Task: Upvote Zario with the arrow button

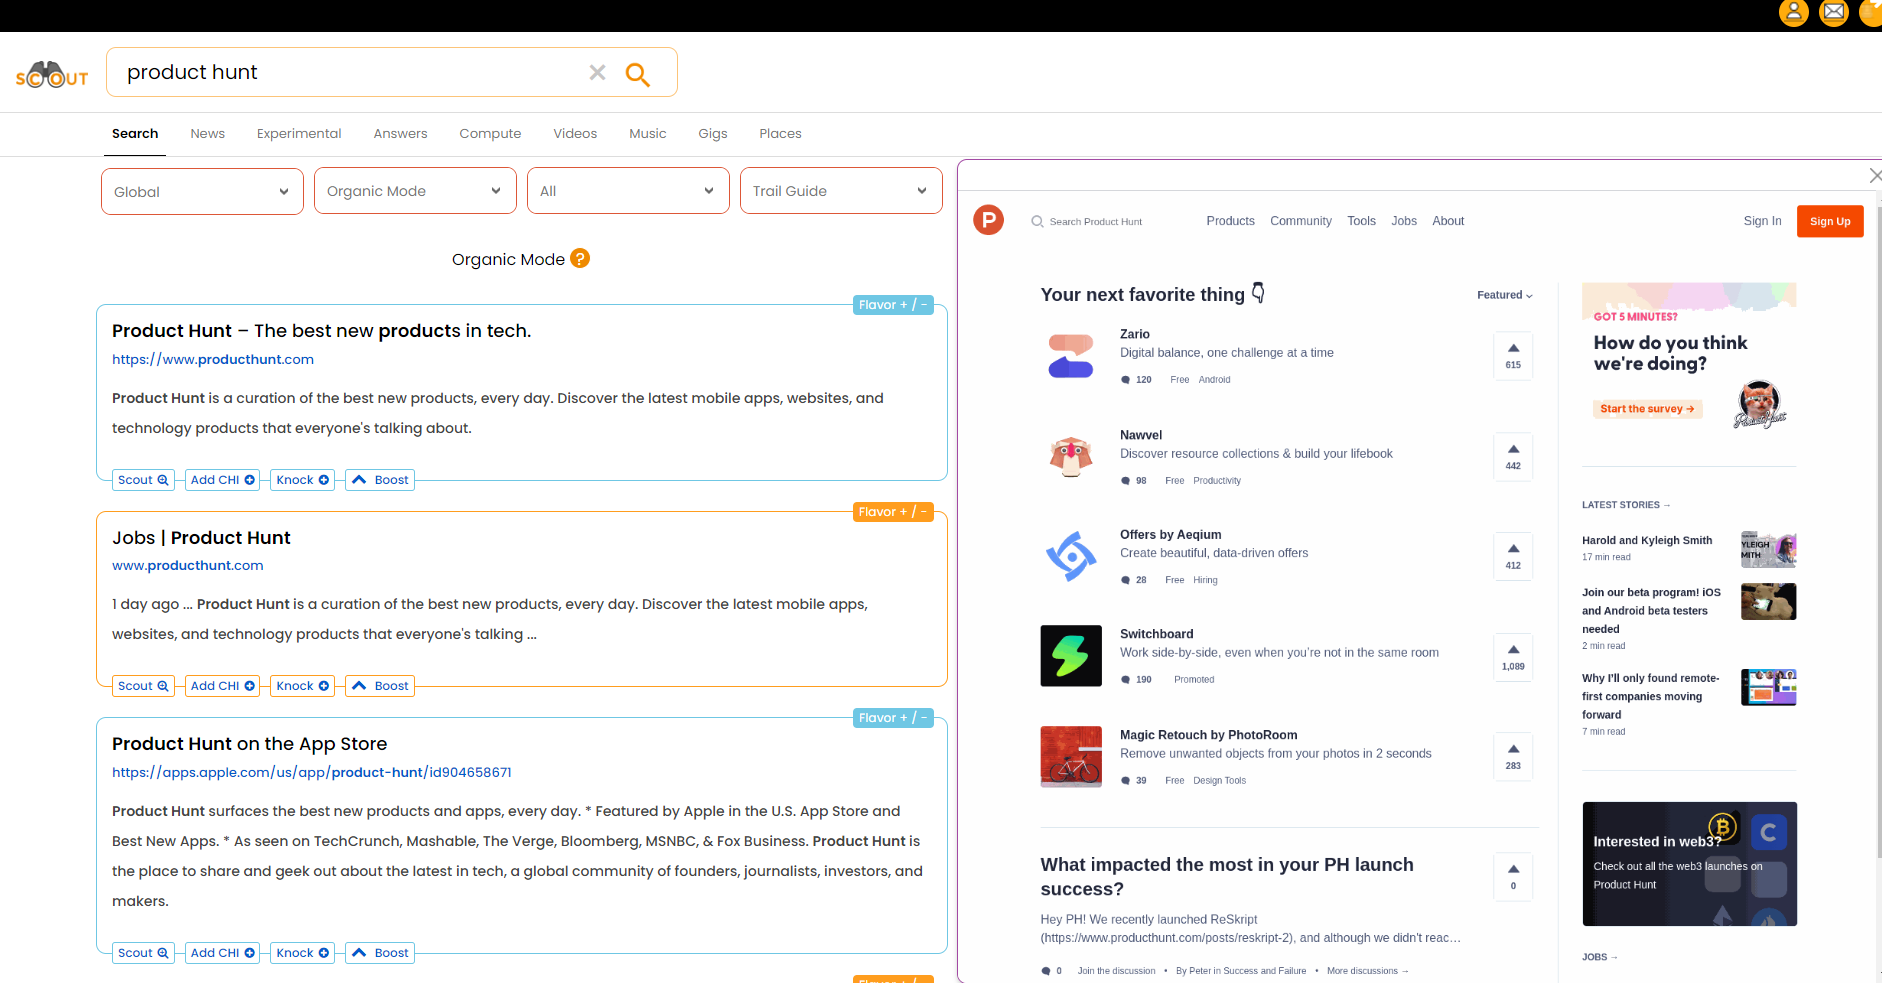Action: pyautogui.click(x=1513, y=356)
